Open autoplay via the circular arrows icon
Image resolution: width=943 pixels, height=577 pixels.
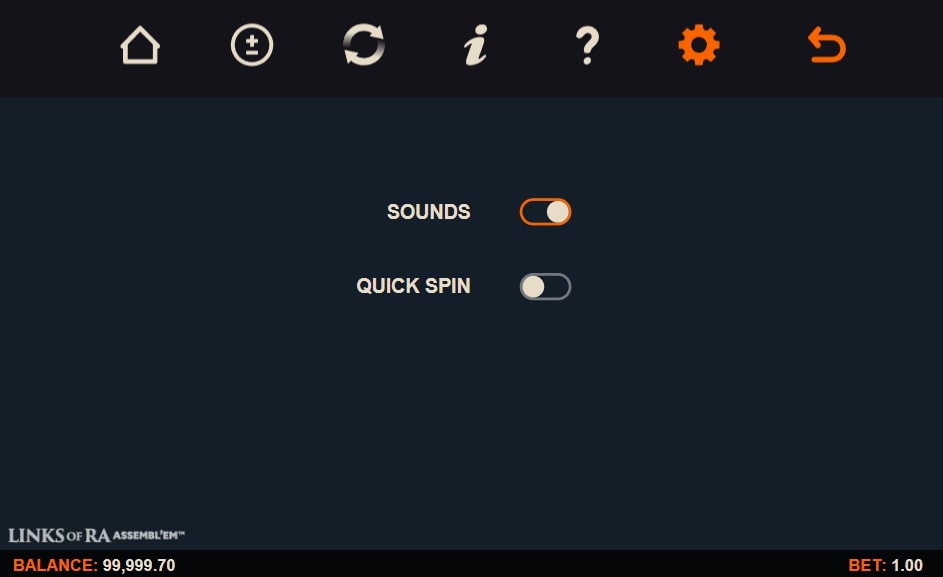[364, 46]
